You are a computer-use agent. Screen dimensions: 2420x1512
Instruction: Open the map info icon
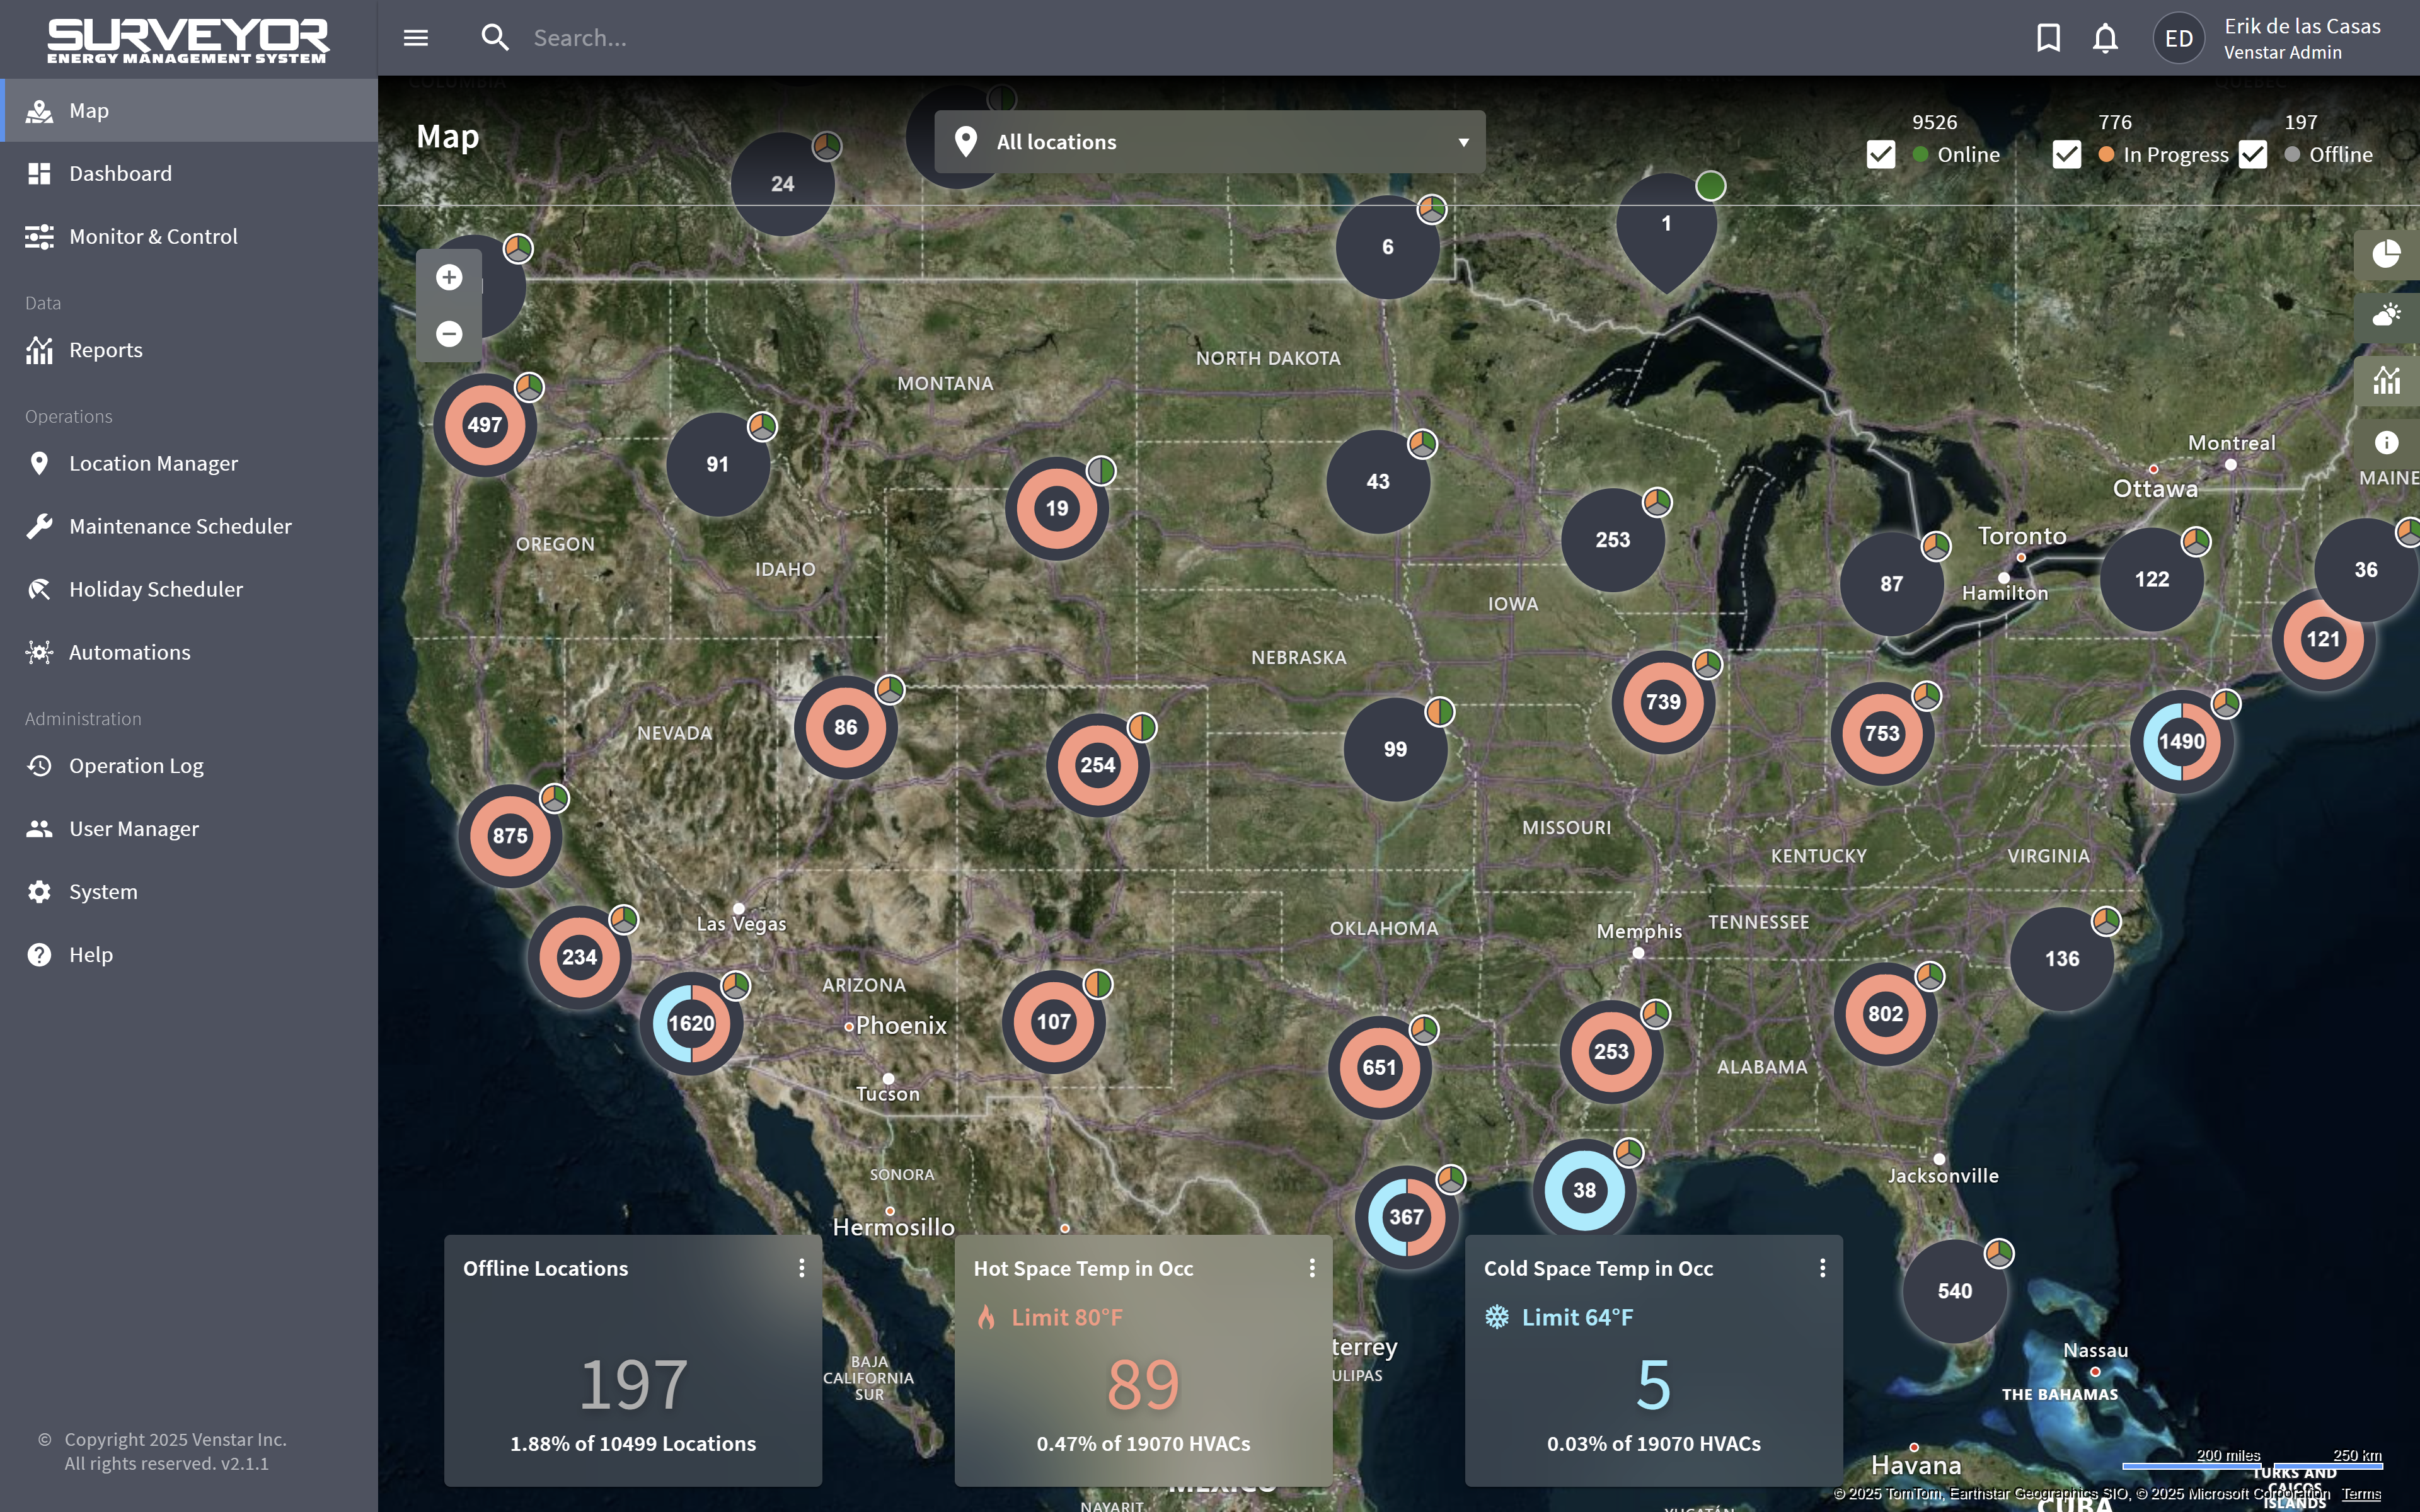pos(2386,442)
